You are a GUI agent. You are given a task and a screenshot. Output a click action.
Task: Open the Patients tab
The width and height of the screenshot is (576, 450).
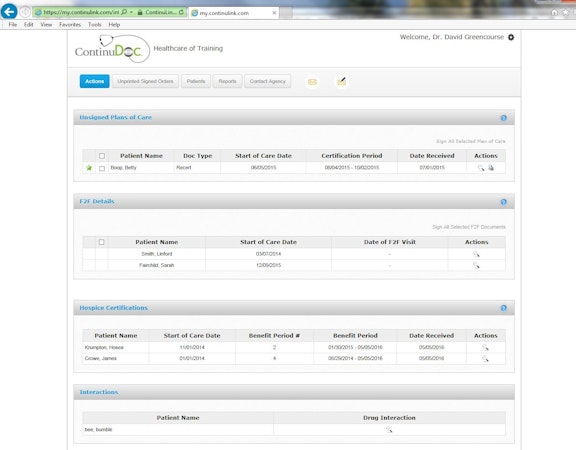tap(196, 81)
